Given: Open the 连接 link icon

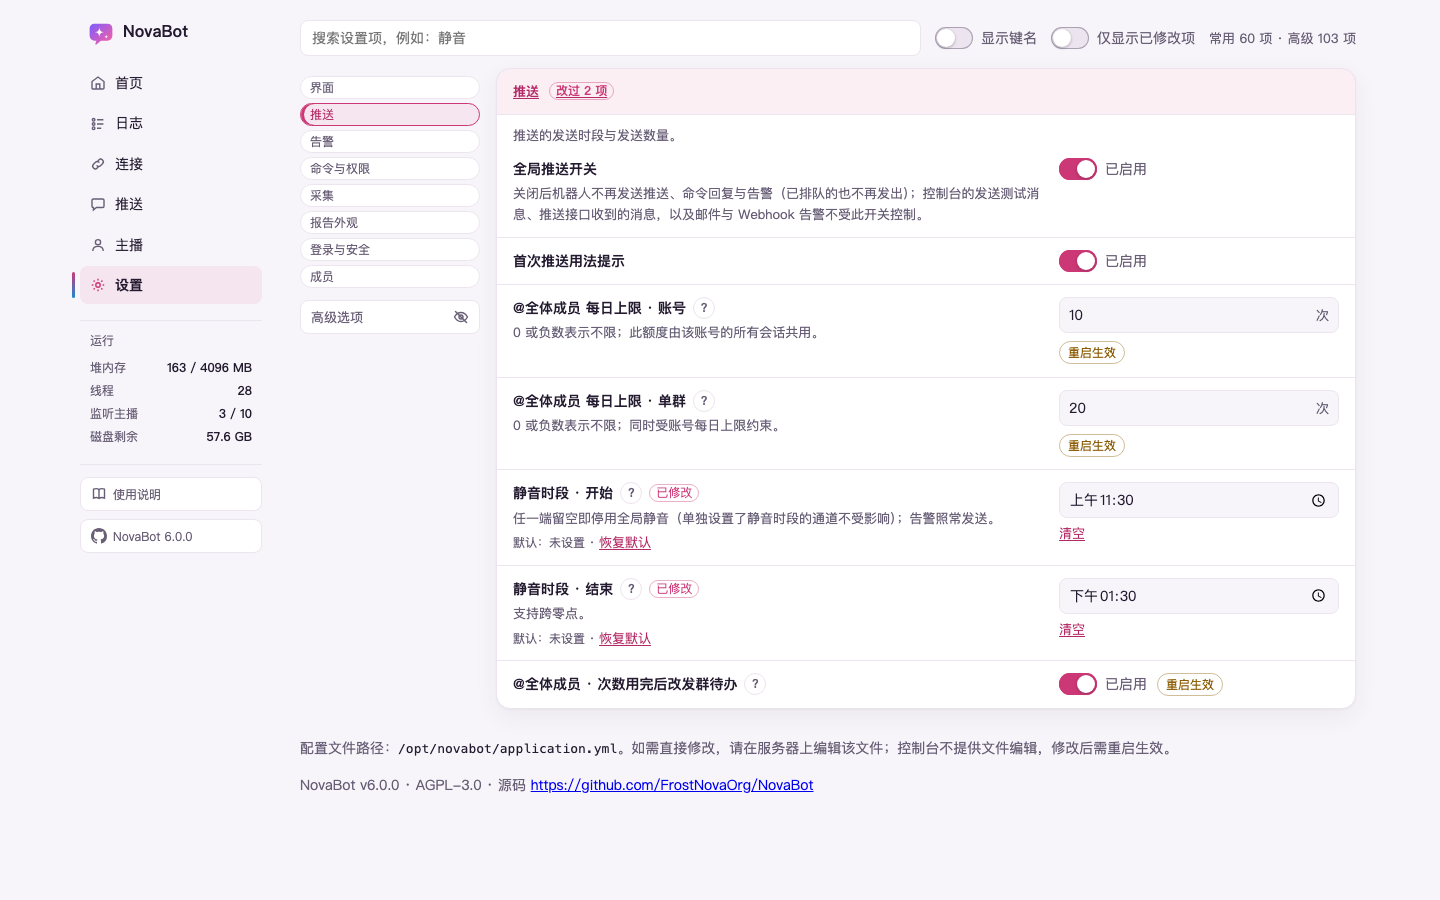Looking at the screenshot, I should (98, 164).
